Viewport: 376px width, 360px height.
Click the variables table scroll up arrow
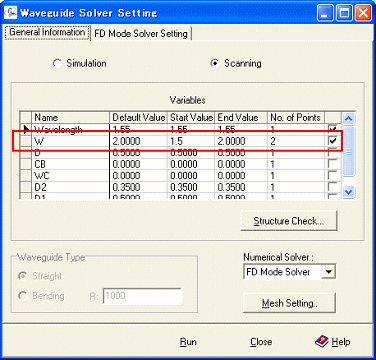point(349,119)
